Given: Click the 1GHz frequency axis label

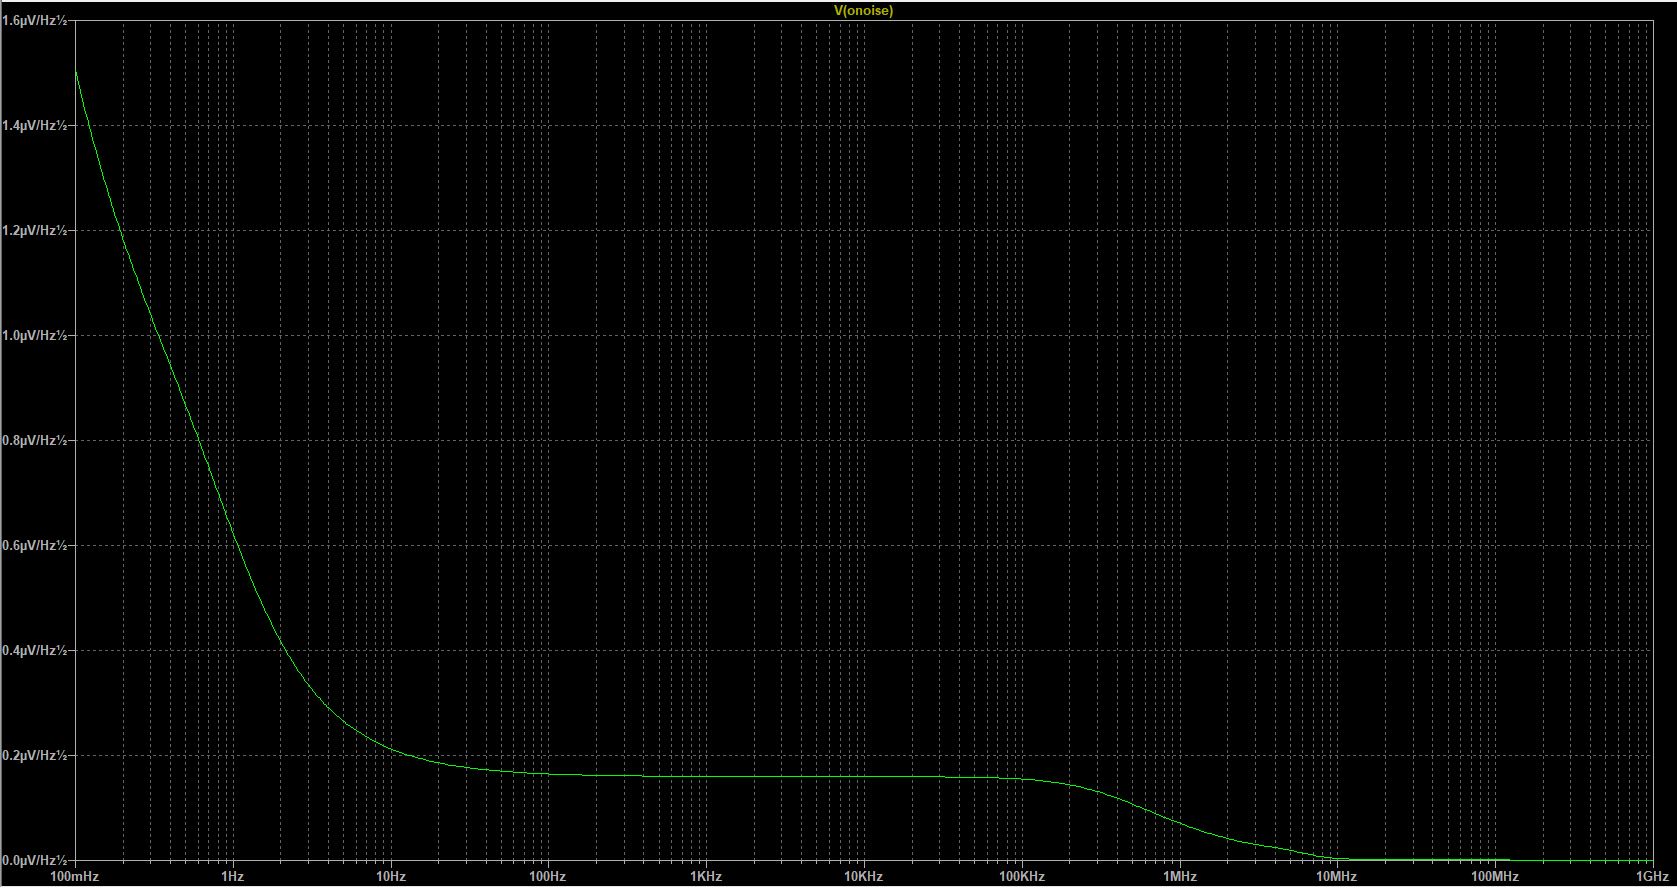Looking at the screenshot, I should coord(1652,877).
